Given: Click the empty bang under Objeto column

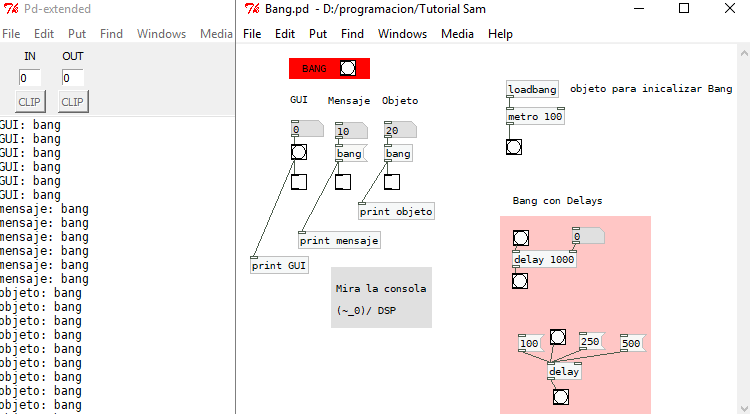Looking at the screenshot, I should [x=392, y=182].
